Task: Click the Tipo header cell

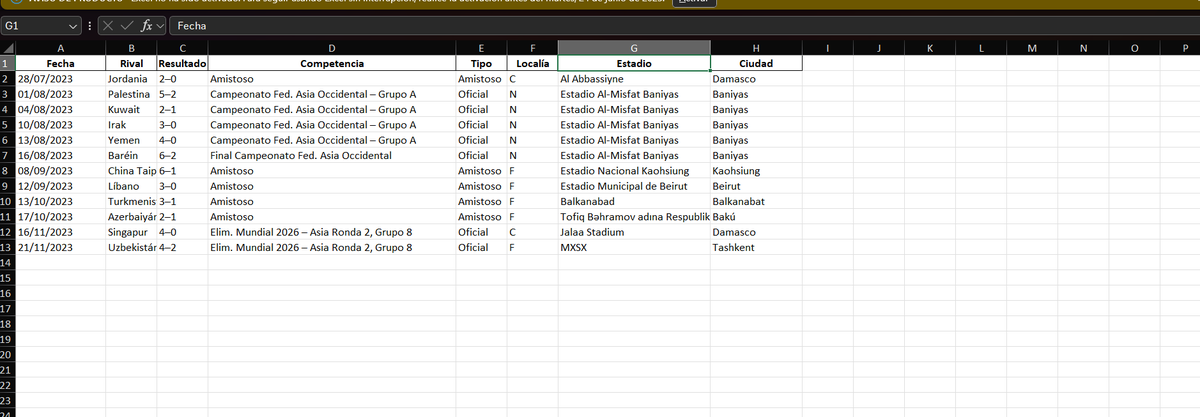Action: [481, 63]
